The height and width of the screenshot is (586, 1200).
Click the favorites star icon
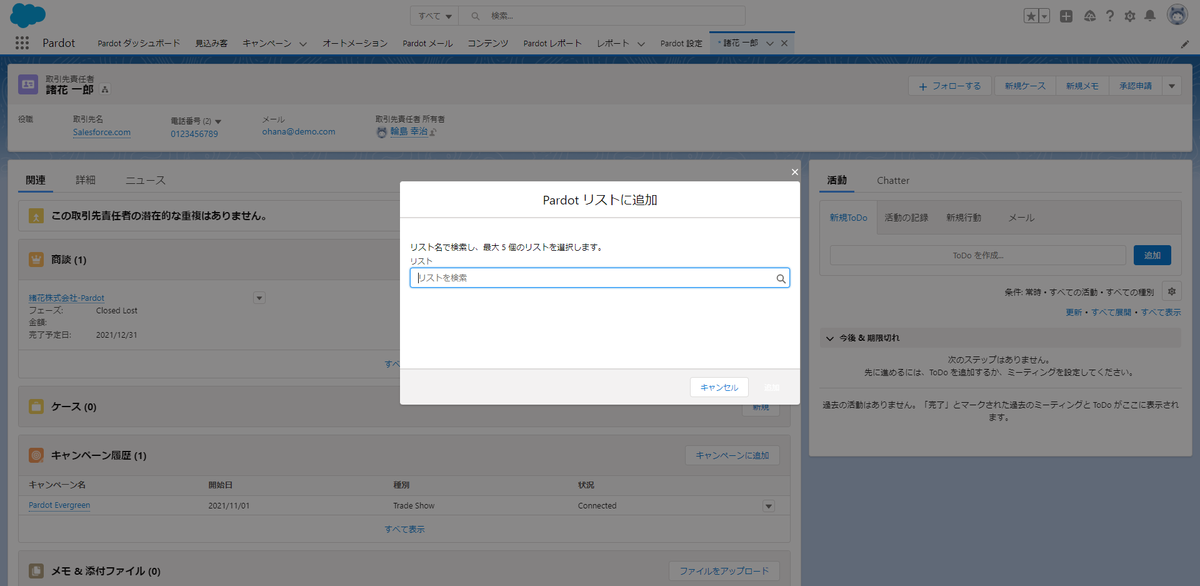click(x=1031, y=16)
